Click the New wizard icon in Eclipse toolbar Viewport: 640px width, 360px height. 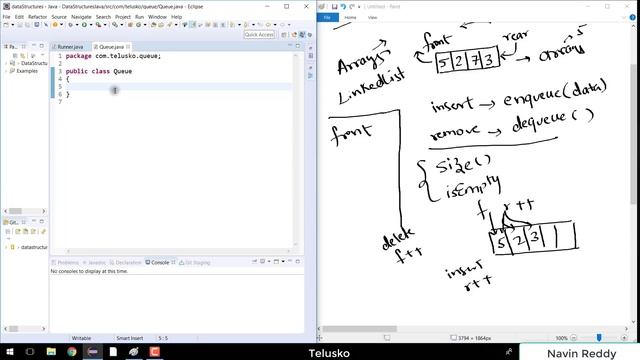(x=6, y=25)
